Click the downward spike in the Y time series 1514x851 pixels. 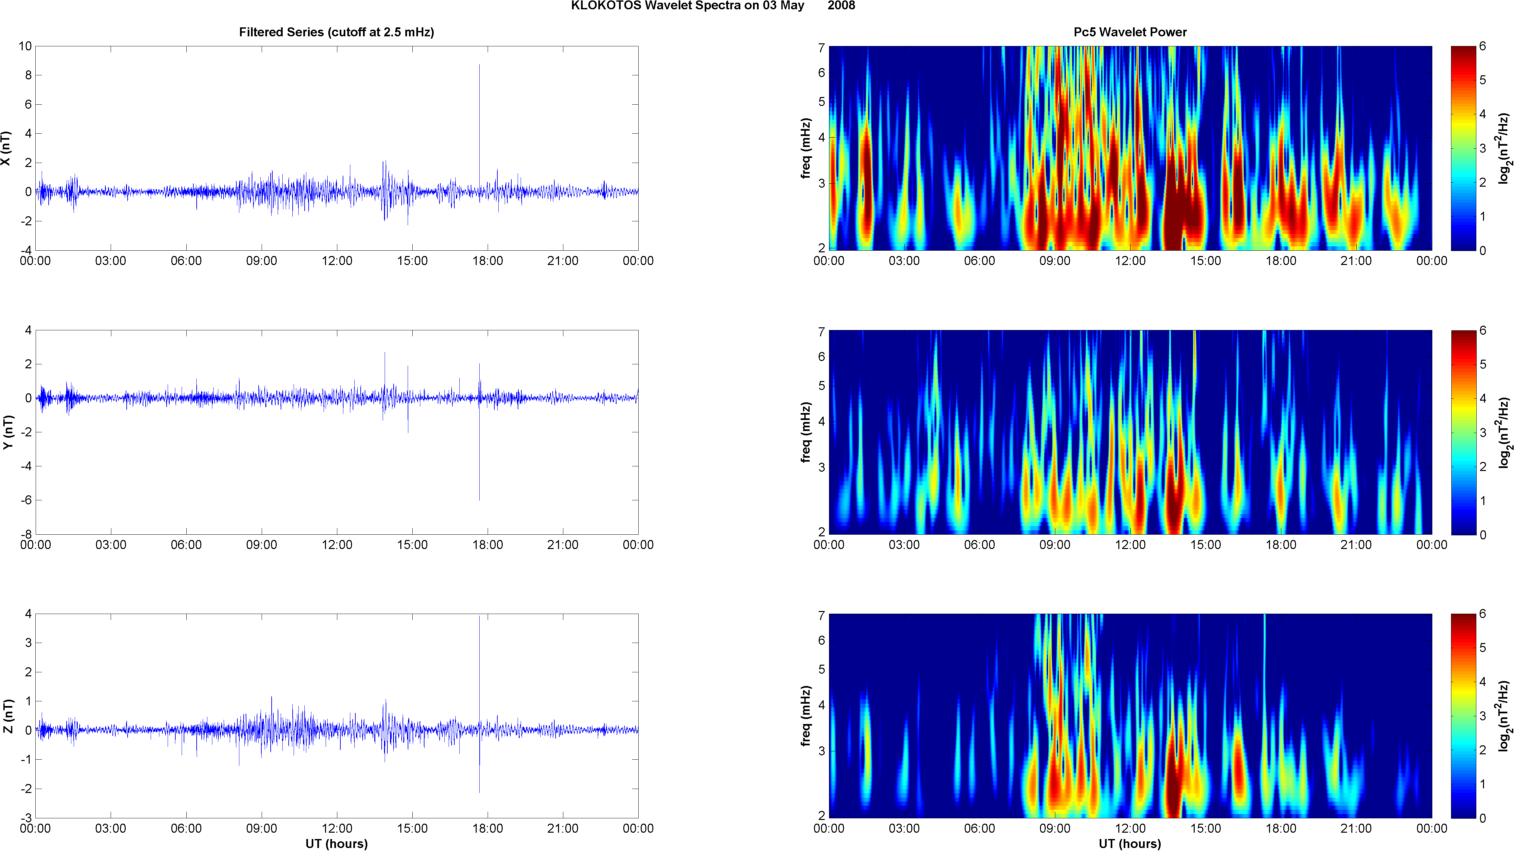point(479,450)
